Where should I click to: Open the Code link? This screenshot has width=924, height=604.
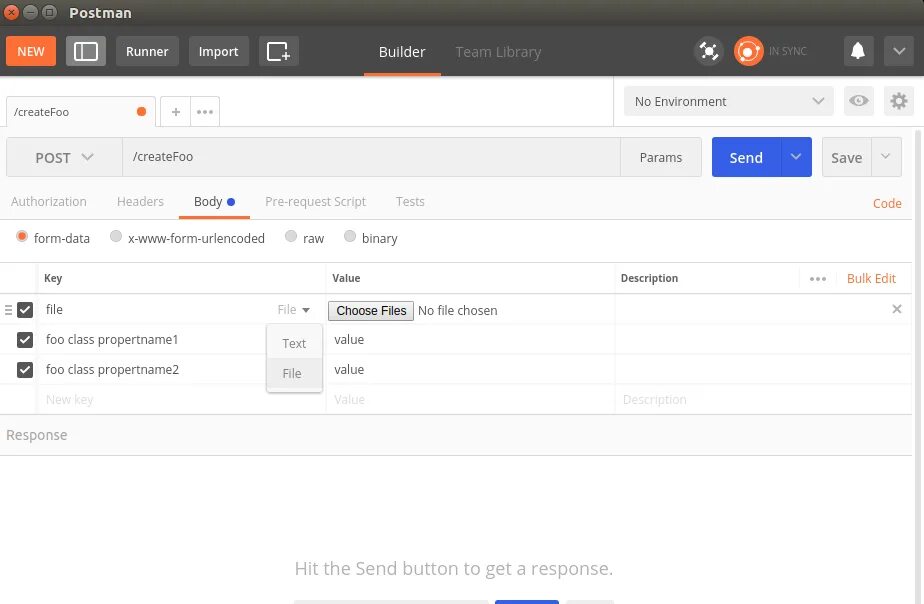click(x=887, y=203)
